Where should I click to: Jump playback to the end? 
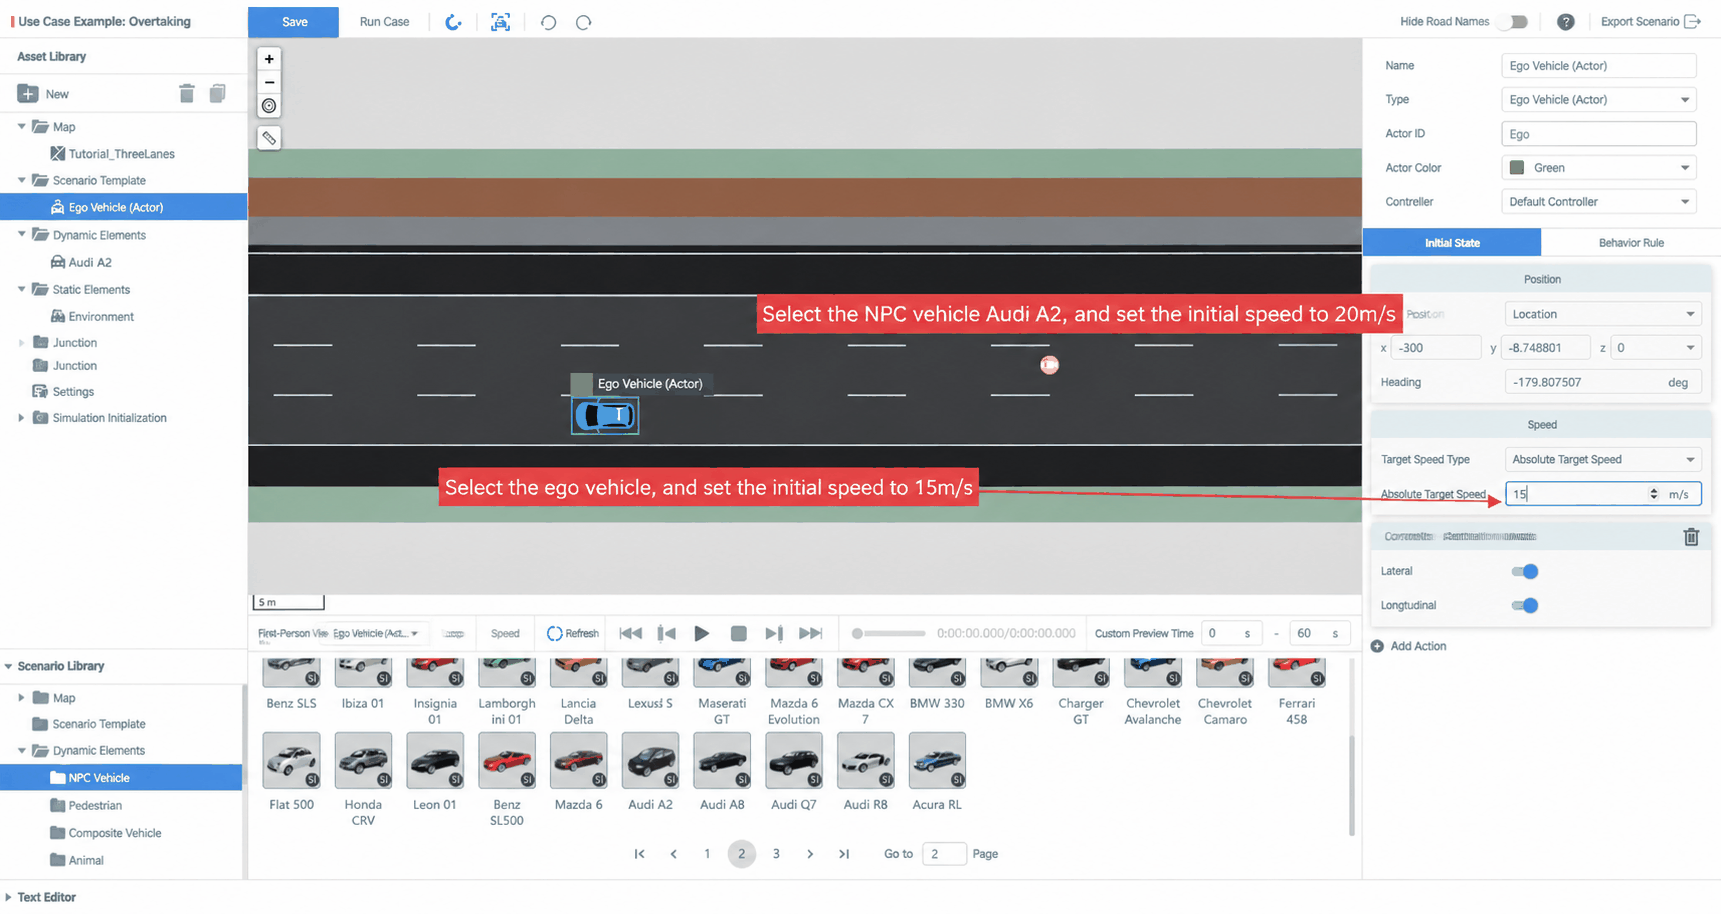coord(810,633)
